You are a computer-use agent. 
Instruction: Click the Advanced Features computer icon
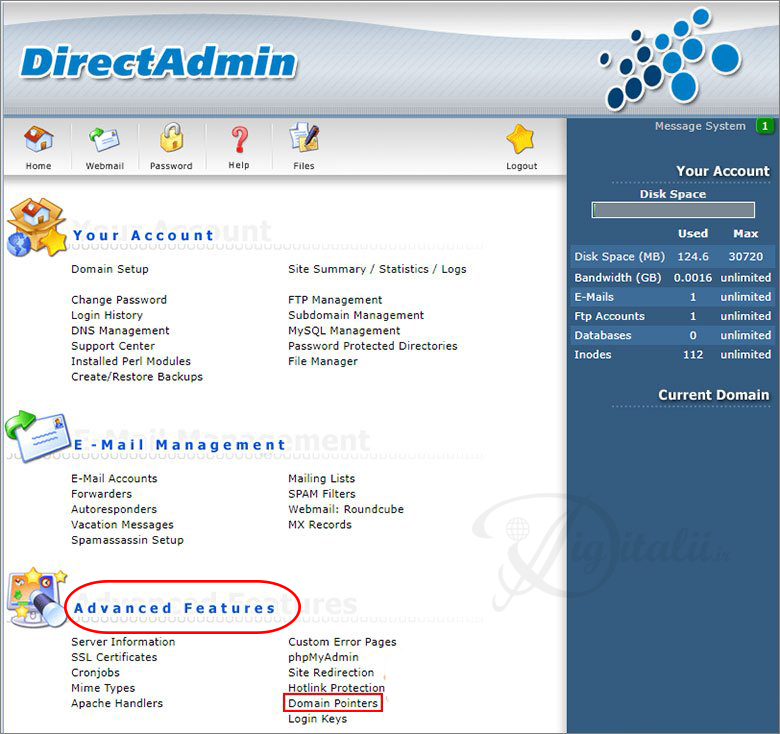pos(36,598)
